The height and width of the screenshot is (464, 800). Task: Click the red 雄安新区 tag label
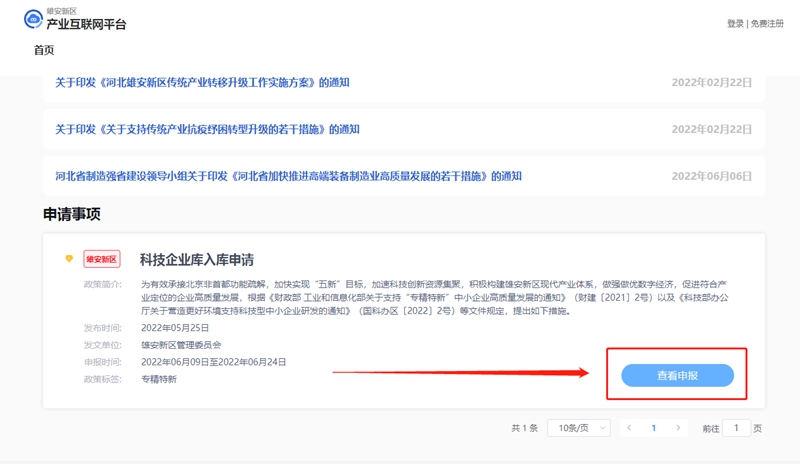(101, 259)
